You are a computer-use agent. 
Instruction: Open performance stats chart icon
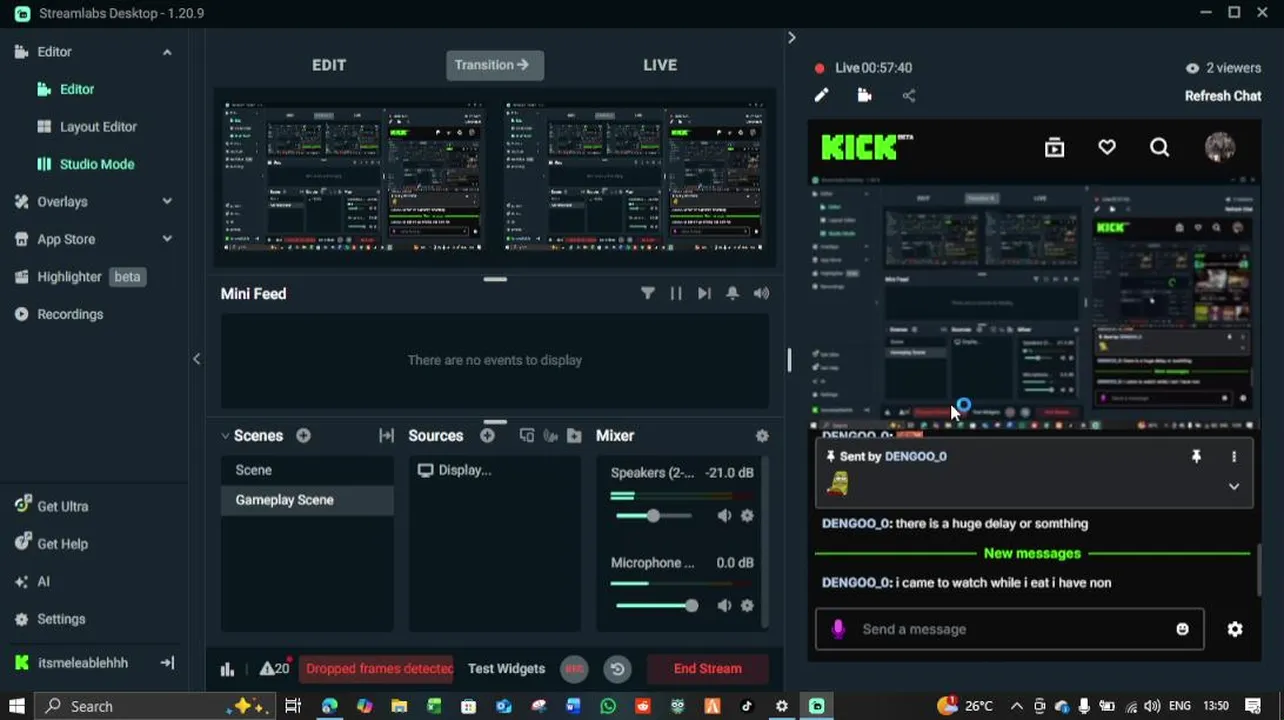tap(227, 669)
